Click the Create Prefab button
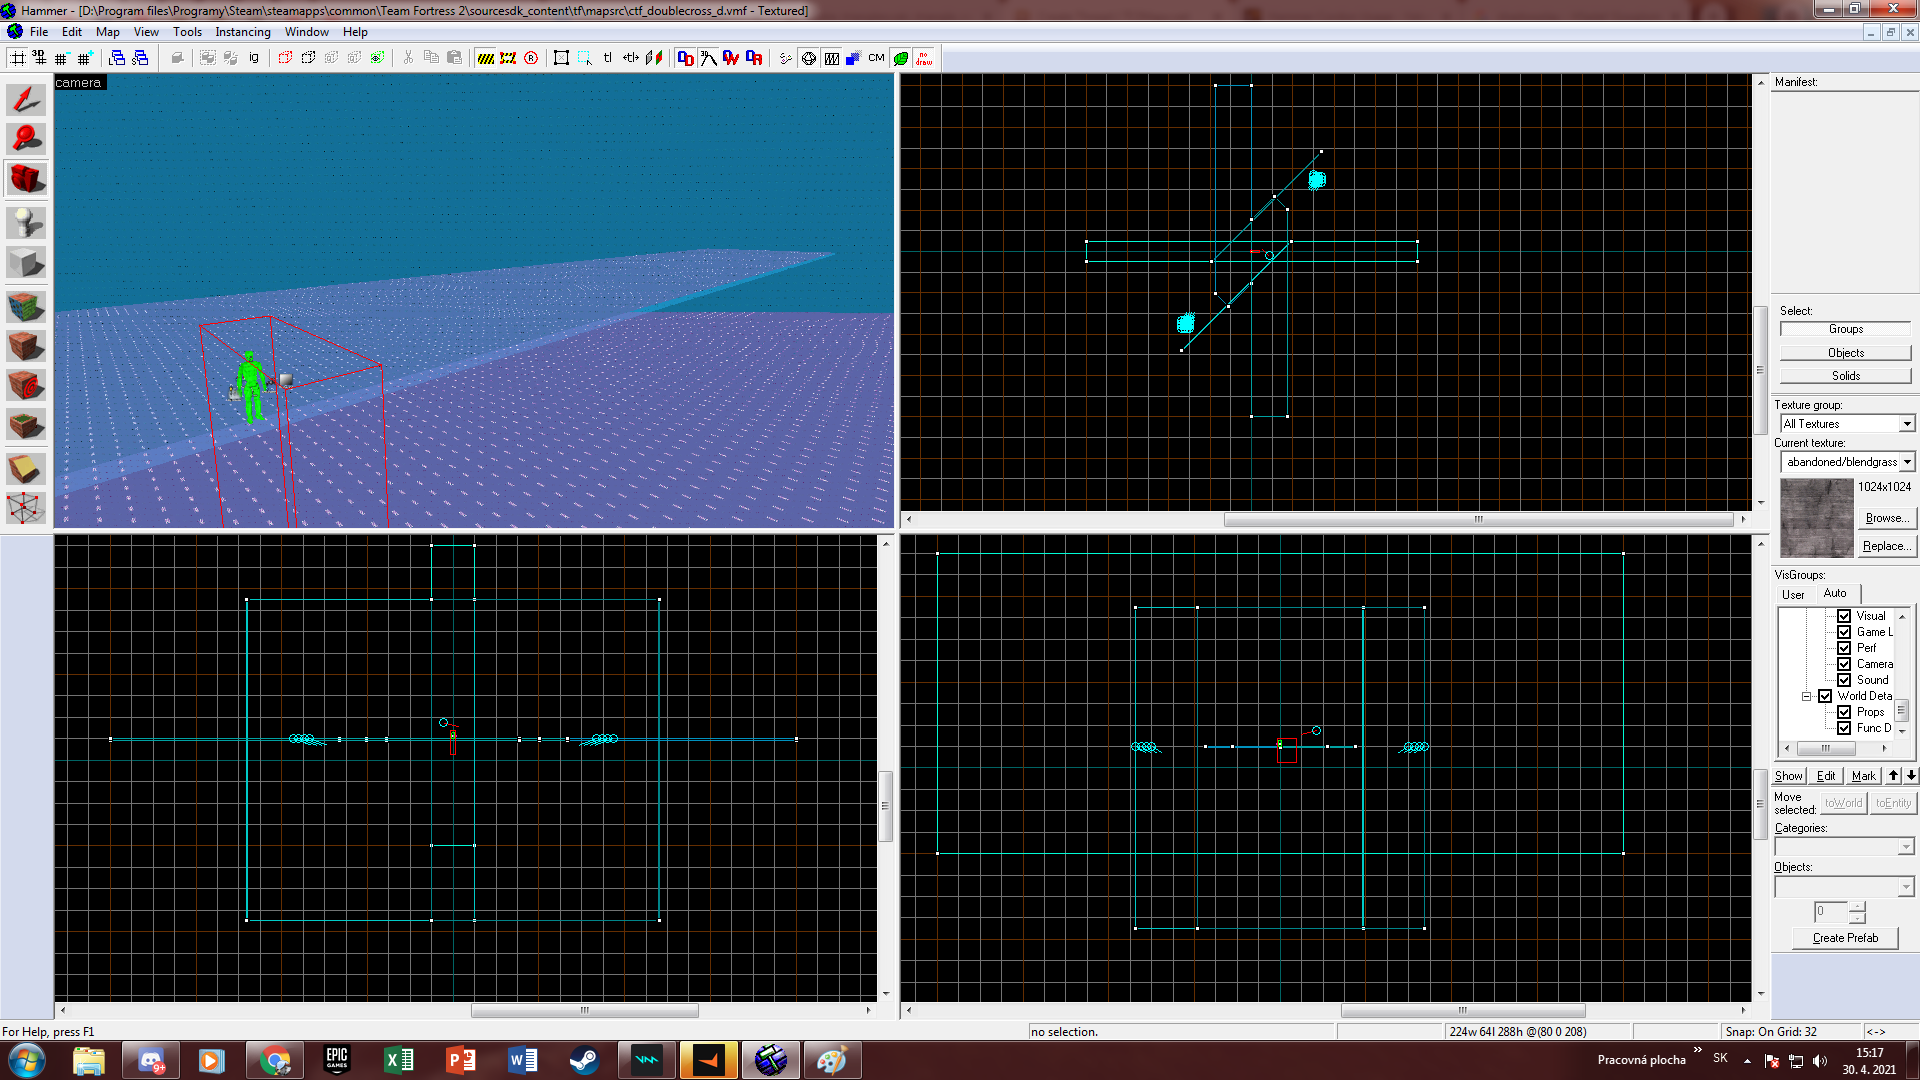The height and width of the screenshot is (1080, 1920). [x=1845, y=938]
